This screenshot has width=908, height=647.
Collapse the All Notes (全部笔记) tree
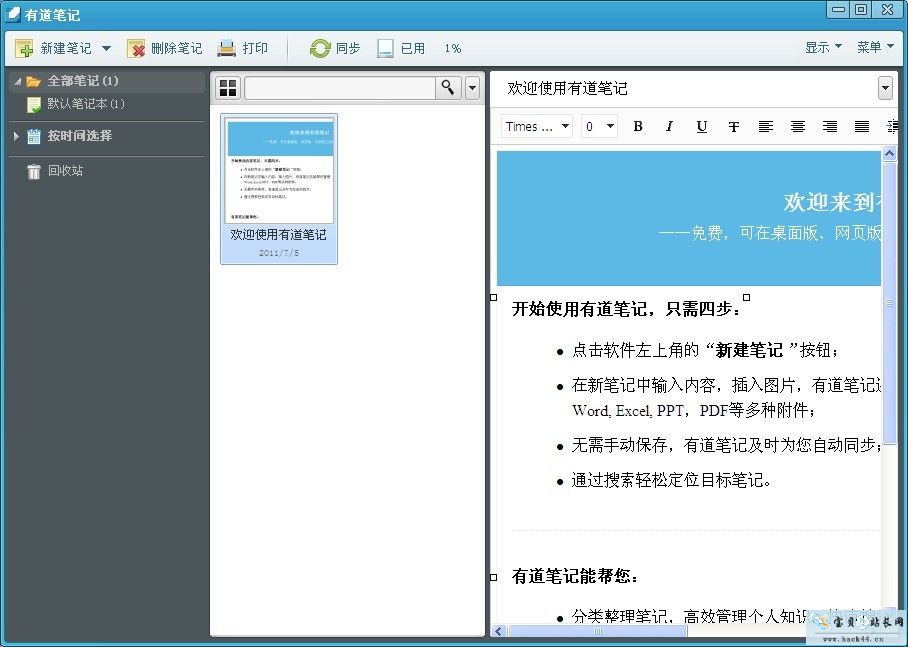tap(18, 81)
